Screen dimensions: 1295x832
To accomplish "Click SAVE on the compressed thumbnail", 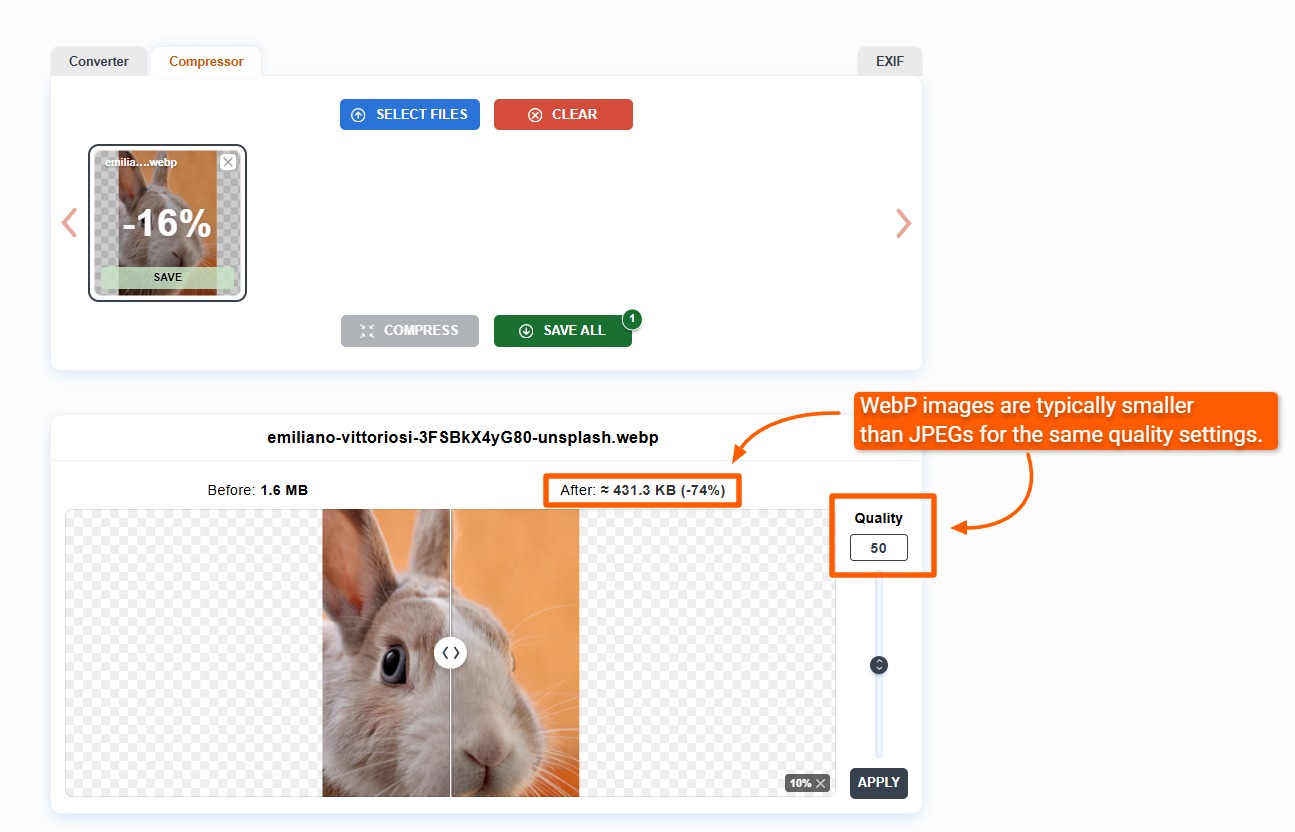I will [167, 277].
